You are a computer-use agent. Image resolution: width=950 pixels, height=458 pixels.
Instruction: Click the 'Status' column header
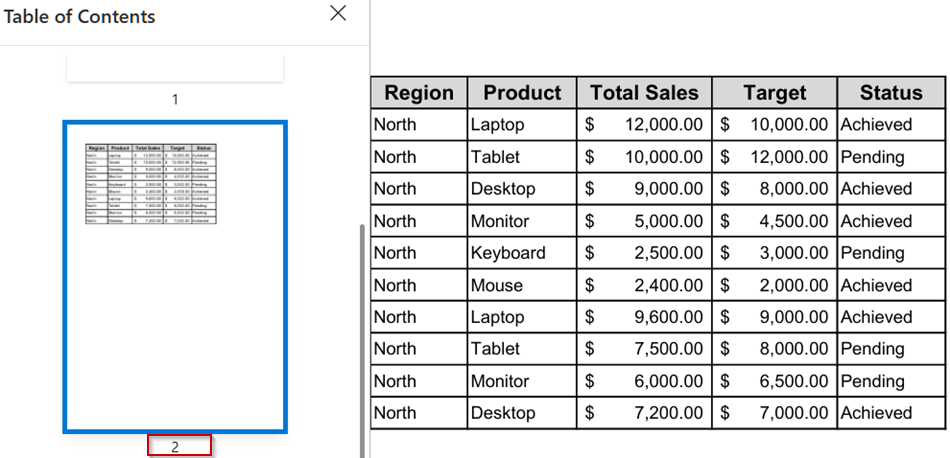tap(891, 93)
